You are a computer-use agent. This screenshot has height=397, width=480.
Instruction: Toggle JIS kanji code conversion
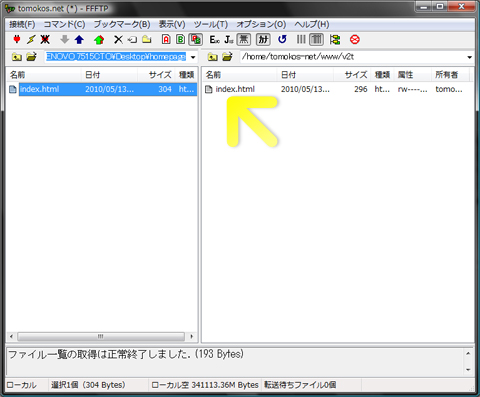pyautogui.click(x=229, y=40)
